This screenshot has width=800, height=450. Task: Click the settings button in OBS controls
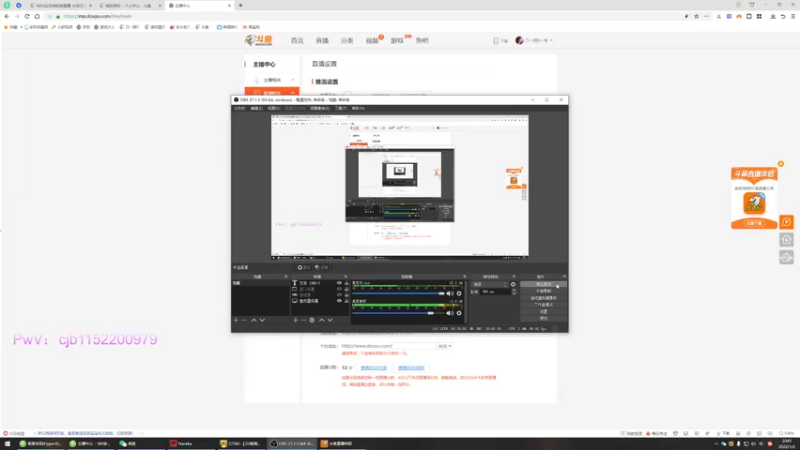pos(543,311)
